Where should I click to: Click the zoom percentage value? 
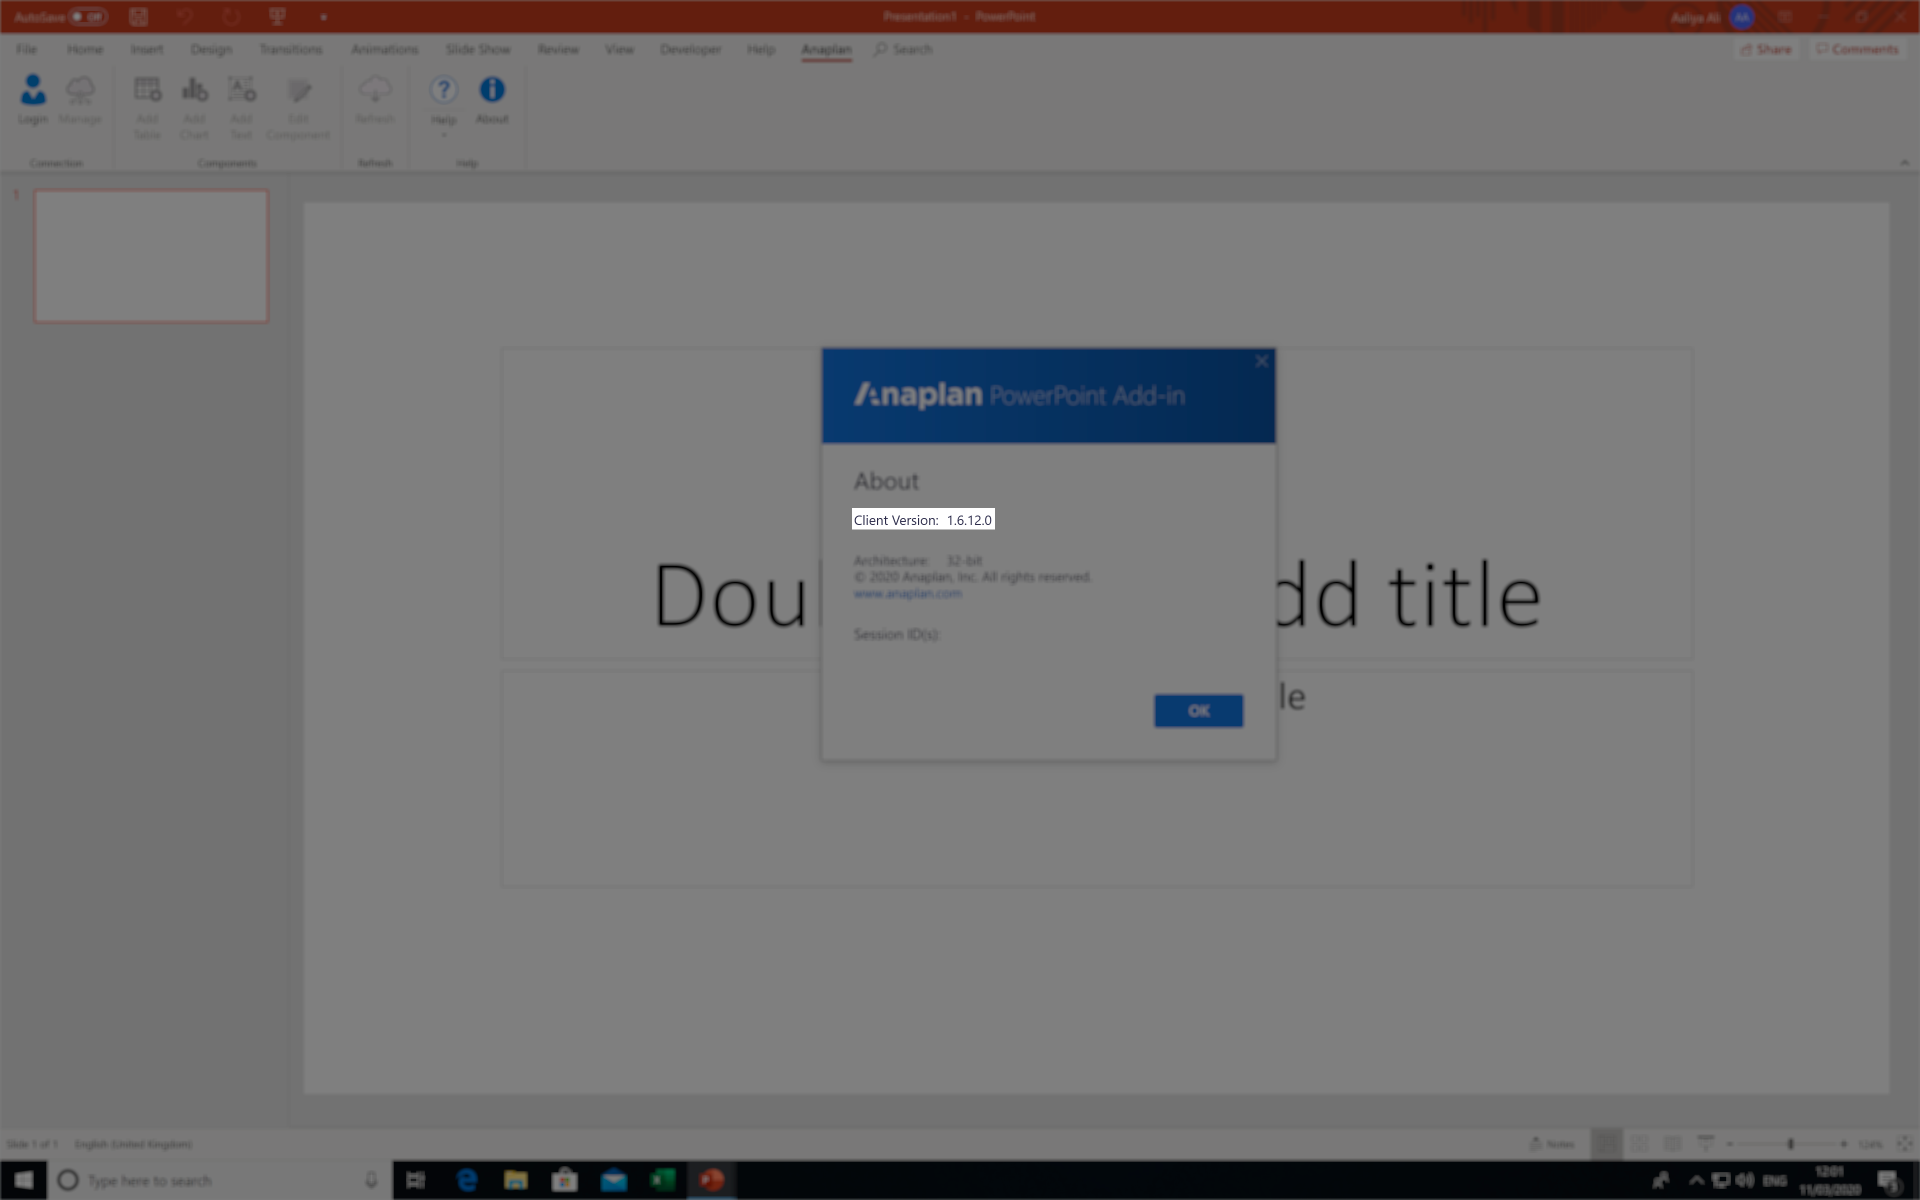(x=1870, y=1144)
